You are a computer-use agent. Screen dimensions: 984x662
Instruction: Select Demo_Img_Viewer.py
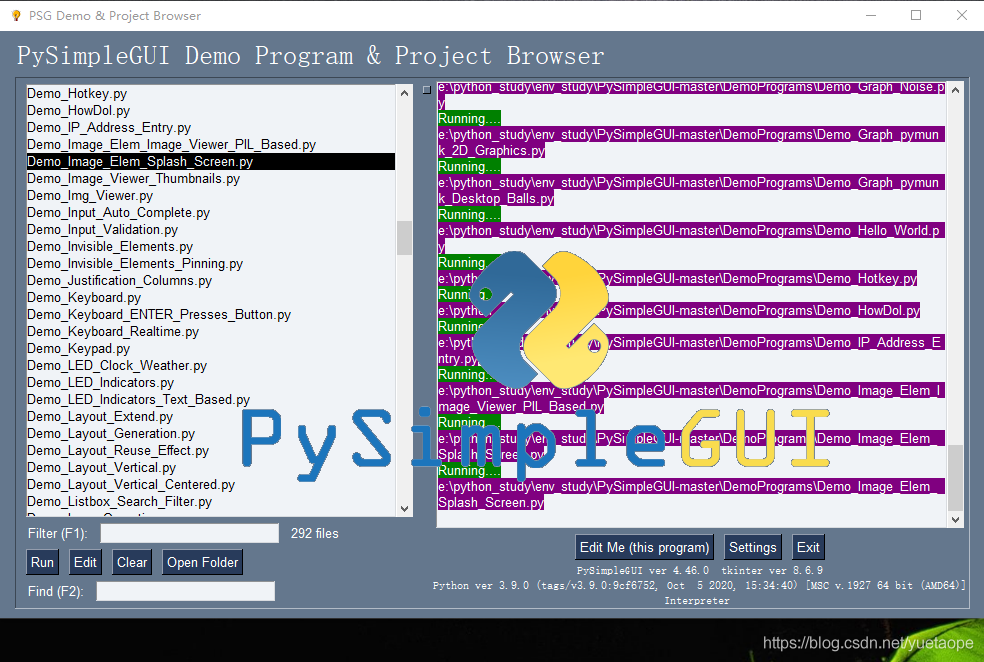[211, 195]
